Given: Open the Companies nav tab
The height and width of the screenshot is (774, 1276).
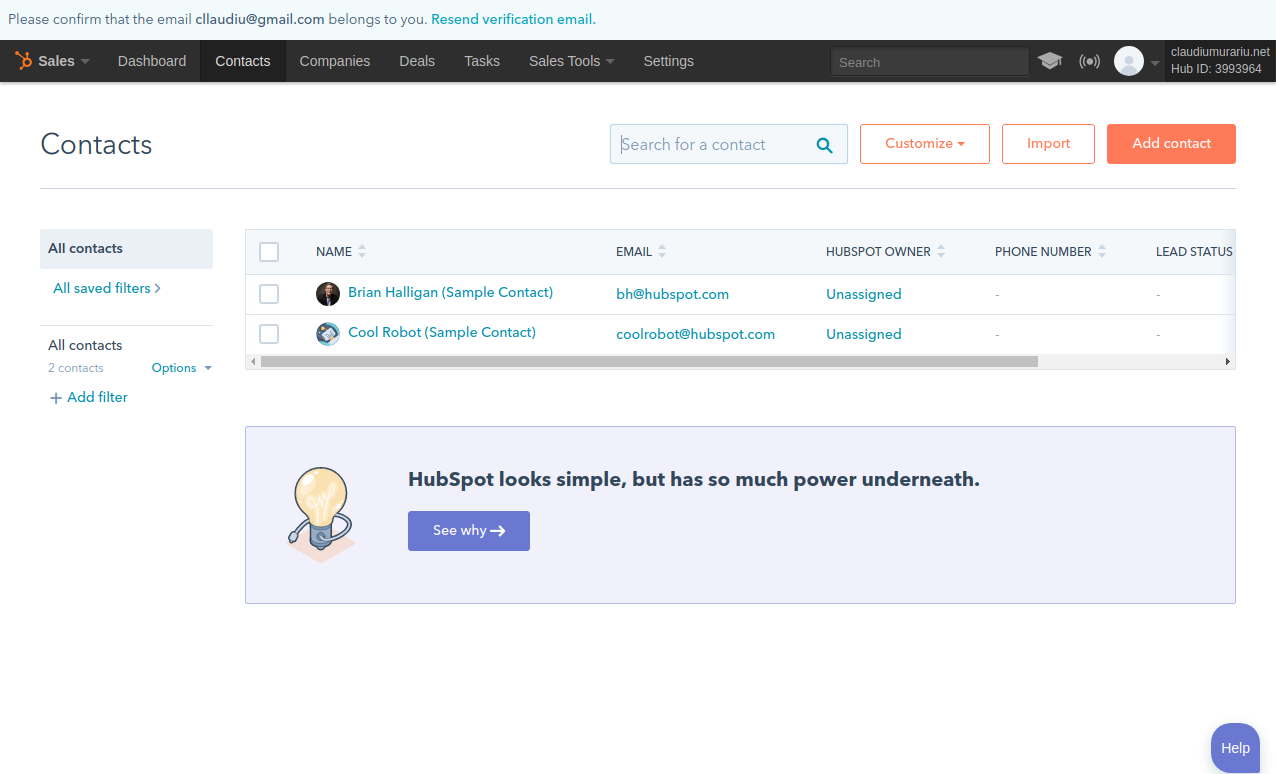Looking at the screenshot, I should [335, 61].
